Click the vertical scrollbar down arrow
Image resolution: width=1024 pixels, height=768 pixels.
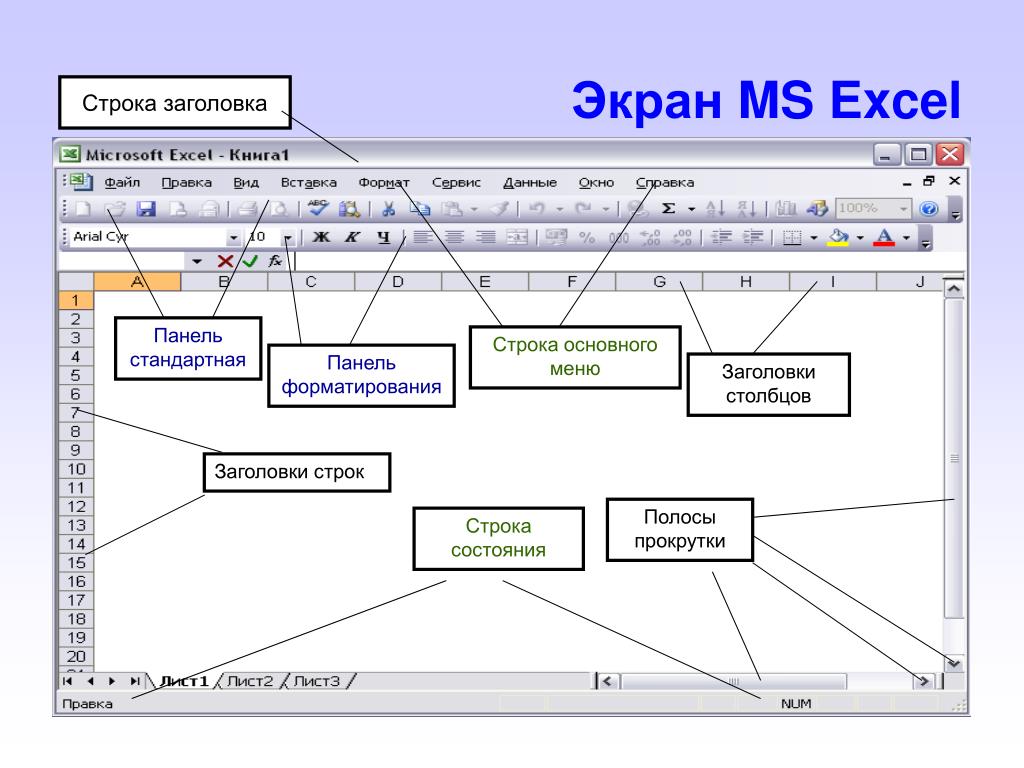pyautogui.click(x=954, y=664)
